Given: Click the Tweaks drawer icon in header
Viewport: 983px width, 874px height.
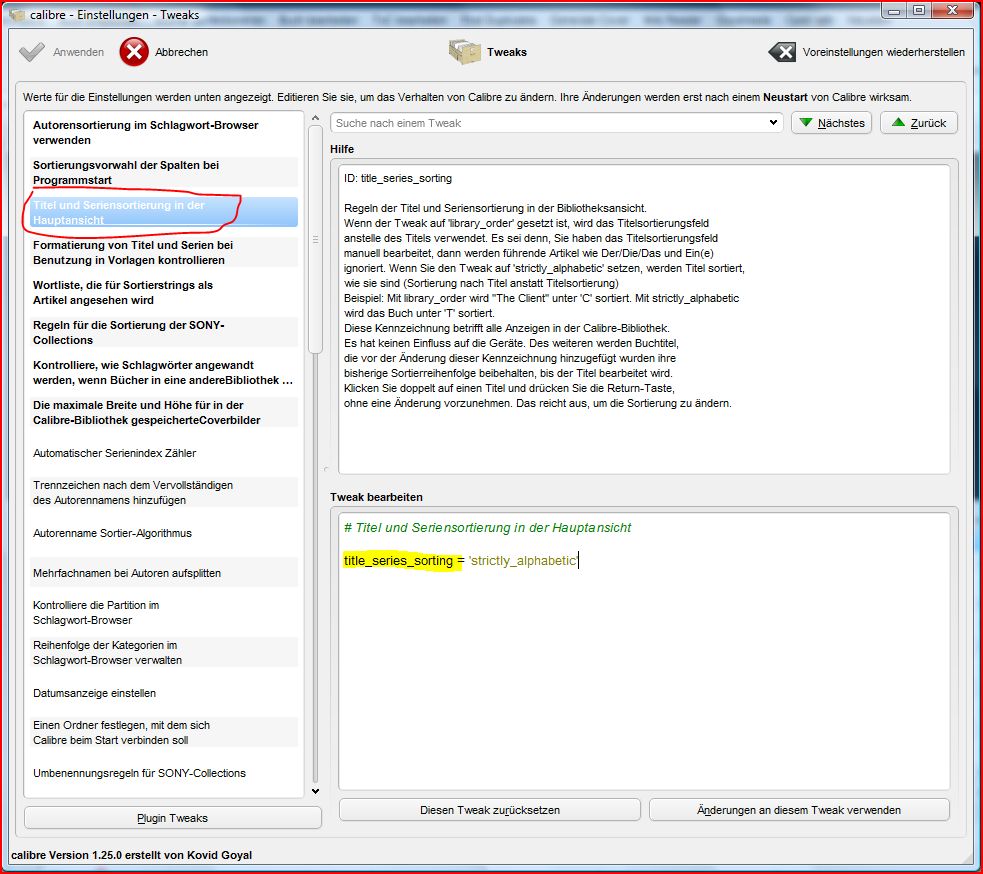Looking at the screenshot, I should [x=465, y=52].
